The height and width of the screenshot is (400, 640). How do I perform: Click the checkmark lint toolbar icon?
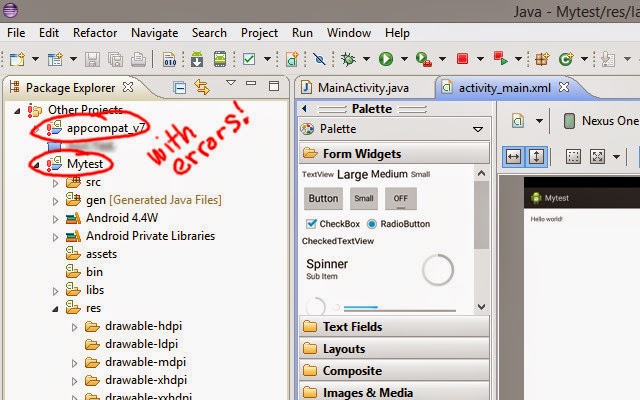pos(249,59)
